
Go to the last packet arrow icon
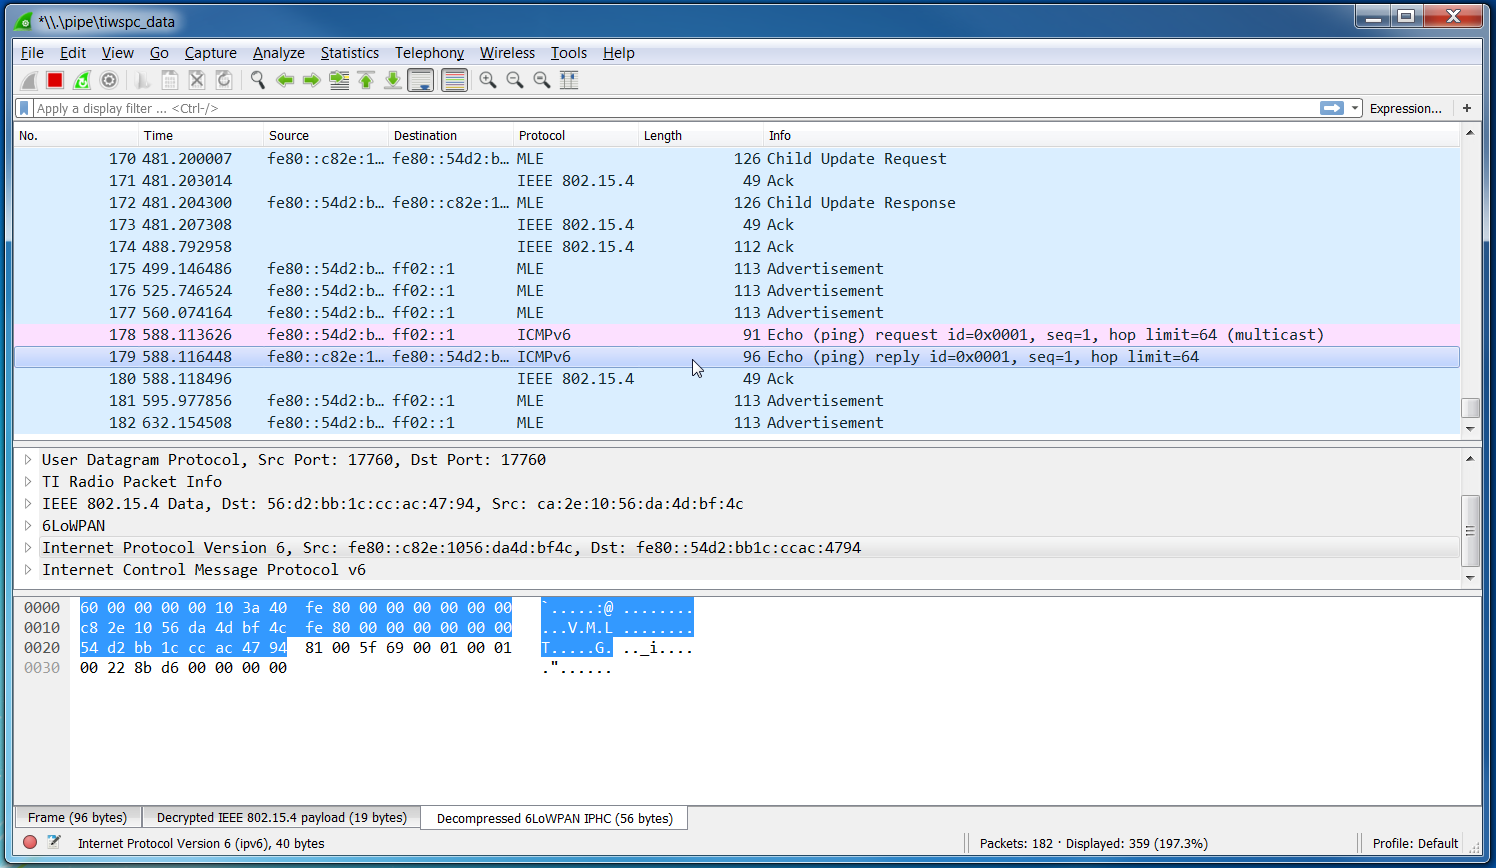click(392, 80)
